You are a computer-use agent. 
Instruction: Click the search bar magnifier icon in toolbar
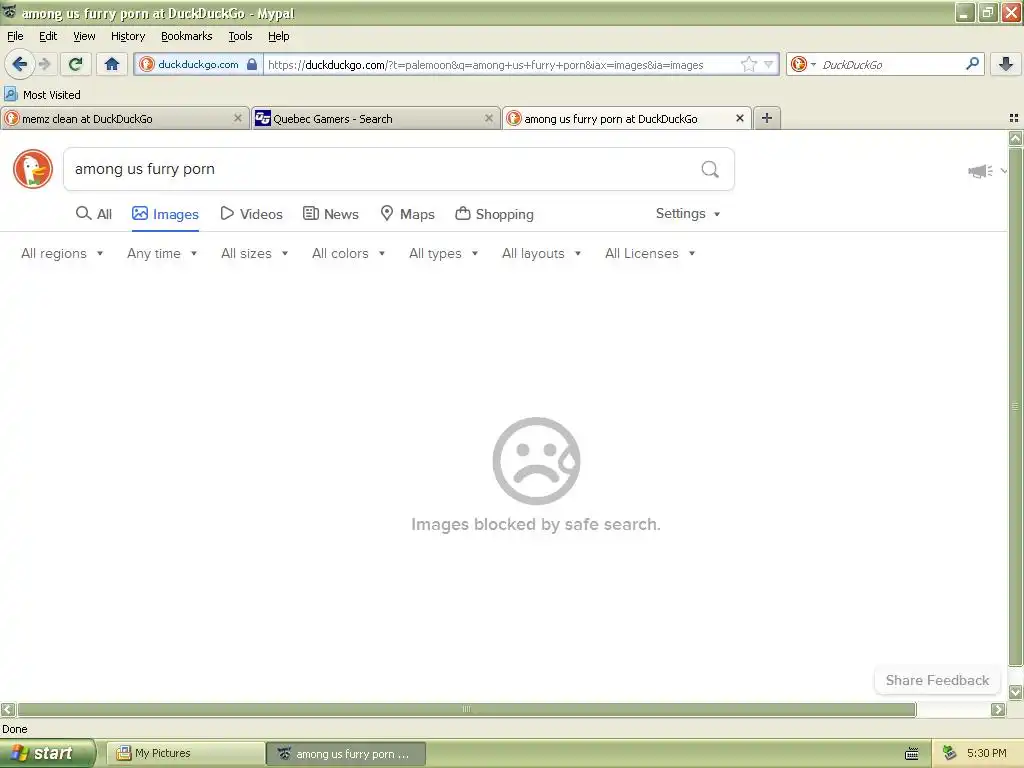pyautogui.click(x=972, y=64)
